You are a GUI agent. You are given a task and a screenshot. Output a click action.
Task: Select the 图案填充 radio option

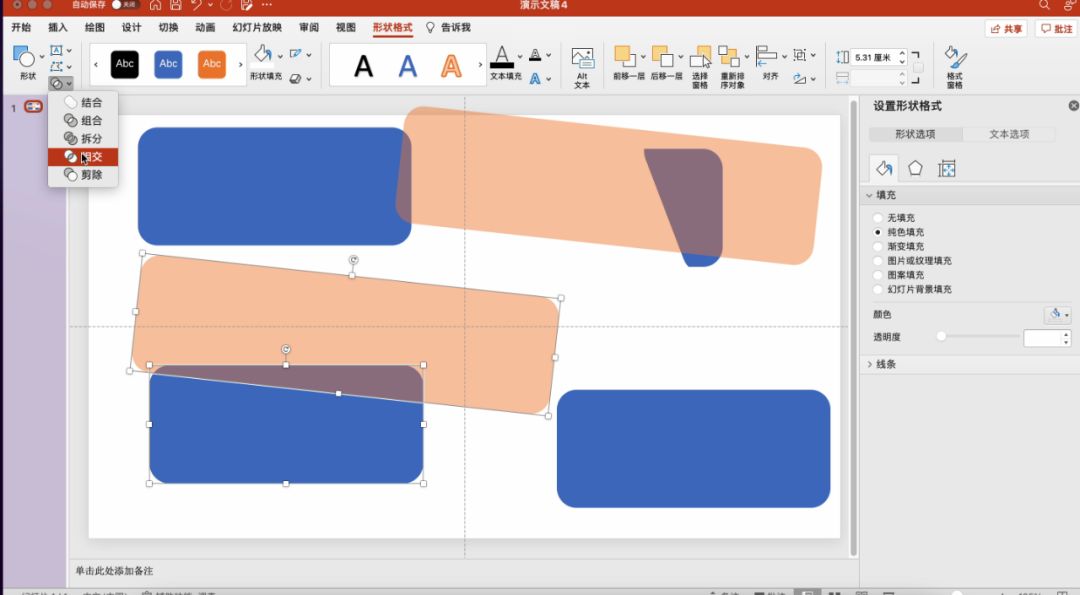point(878,275)
